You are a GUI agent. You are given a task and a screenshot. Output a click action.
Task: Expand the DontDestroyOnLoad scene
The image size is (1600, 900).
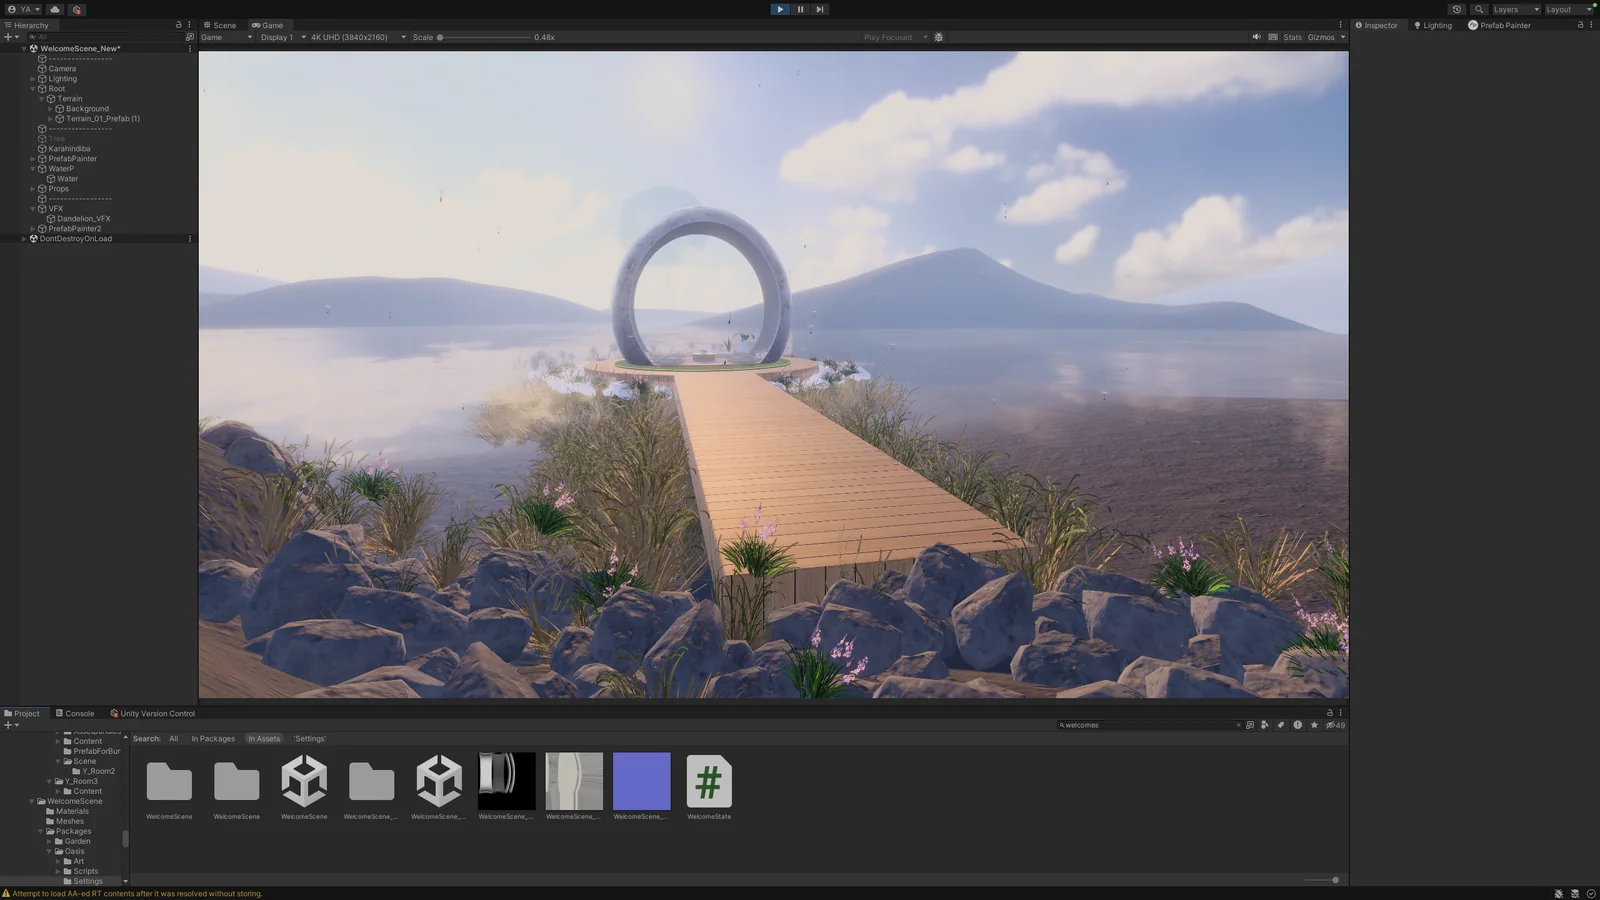[x=24, y=238]
